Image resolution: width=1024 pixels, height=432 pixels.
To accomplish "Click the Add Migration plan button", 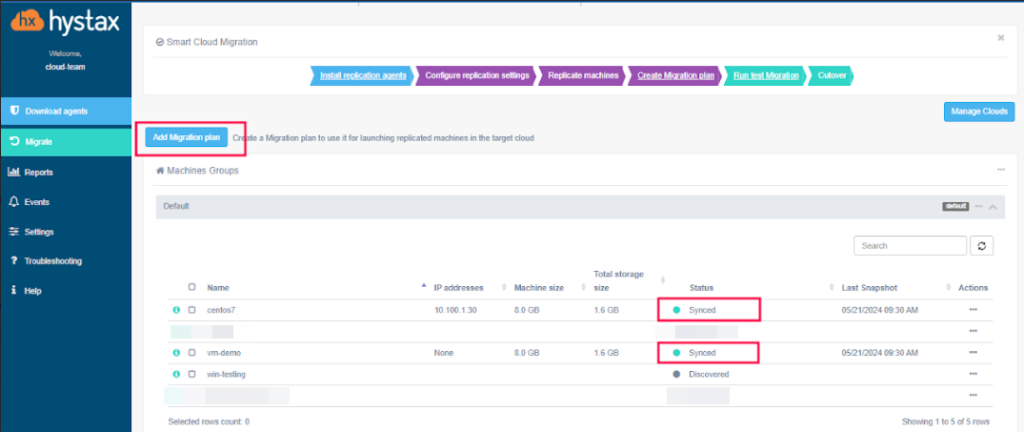I will [183, 137].
